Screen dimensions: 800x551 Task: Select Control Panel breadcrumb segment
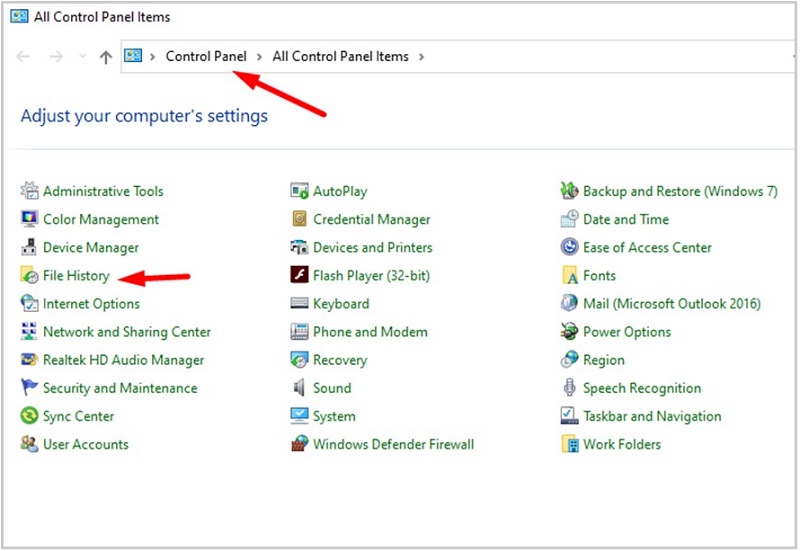click(206, 57)
